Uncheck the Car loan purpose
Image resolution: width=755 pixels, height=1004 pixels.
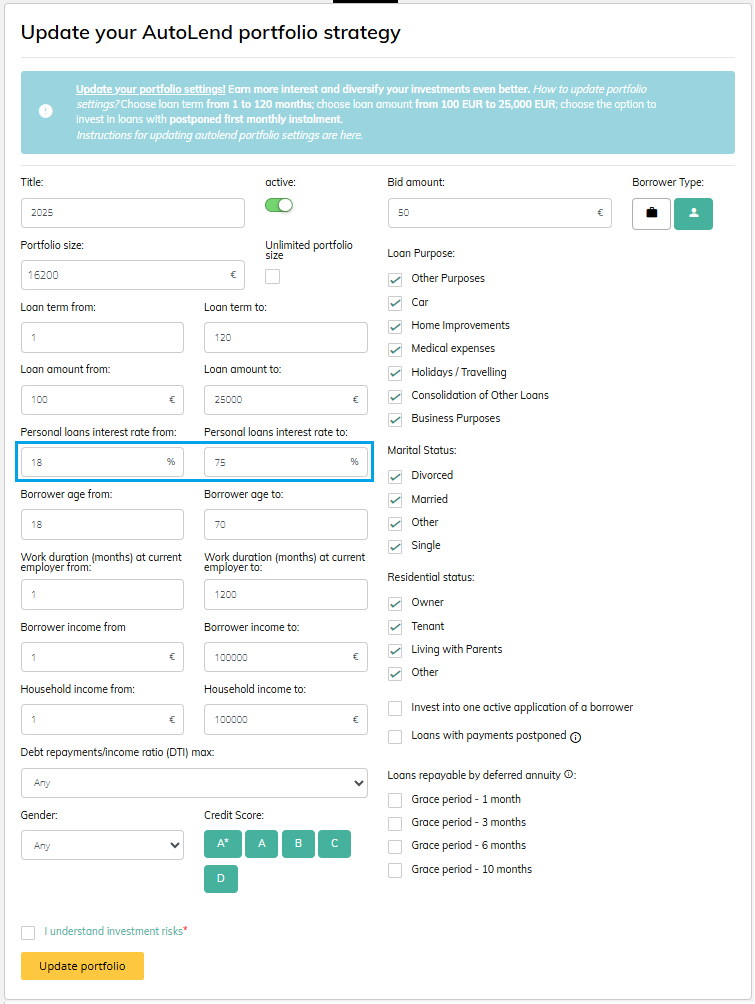point(395,302)
